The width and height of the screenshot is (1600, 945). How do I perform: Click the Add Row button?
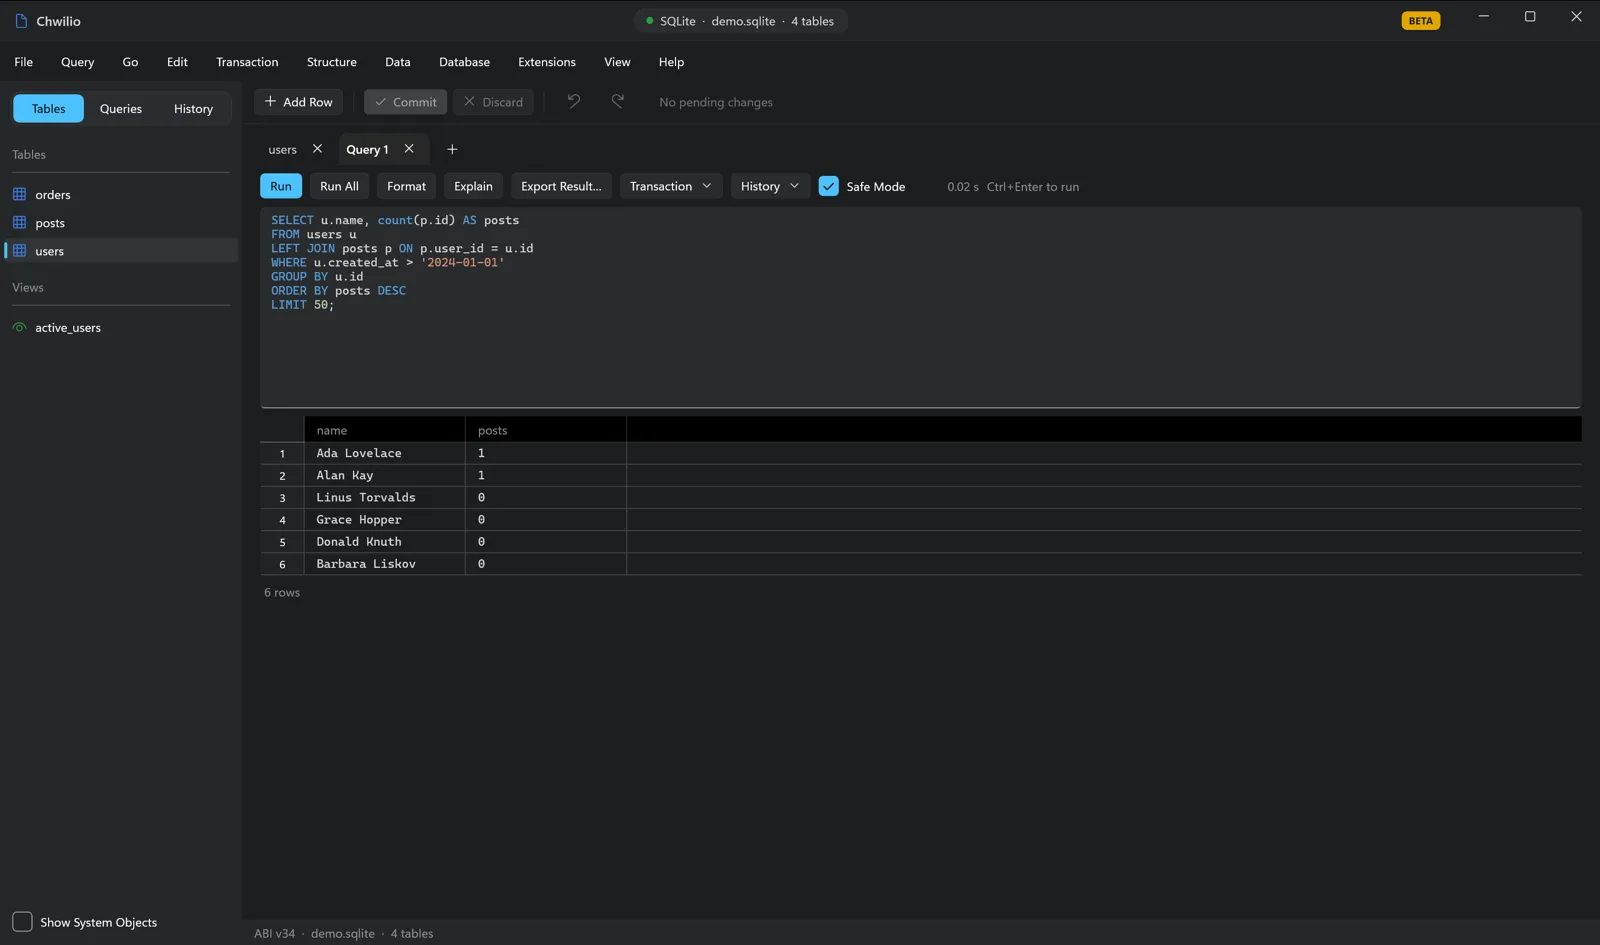click(298, 102)
